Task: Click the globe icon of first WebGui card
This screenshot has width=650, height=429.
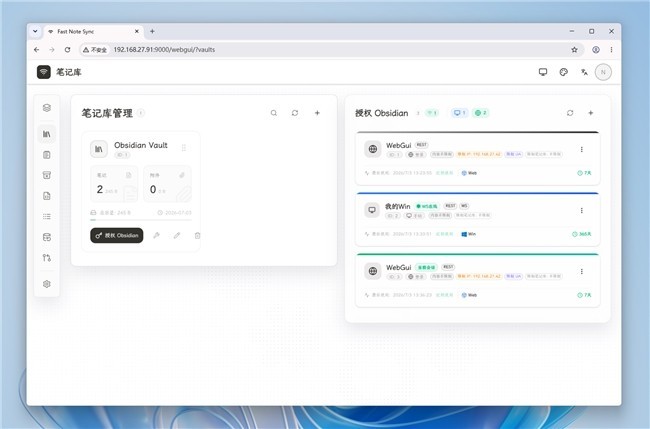Action: point(373,149)
